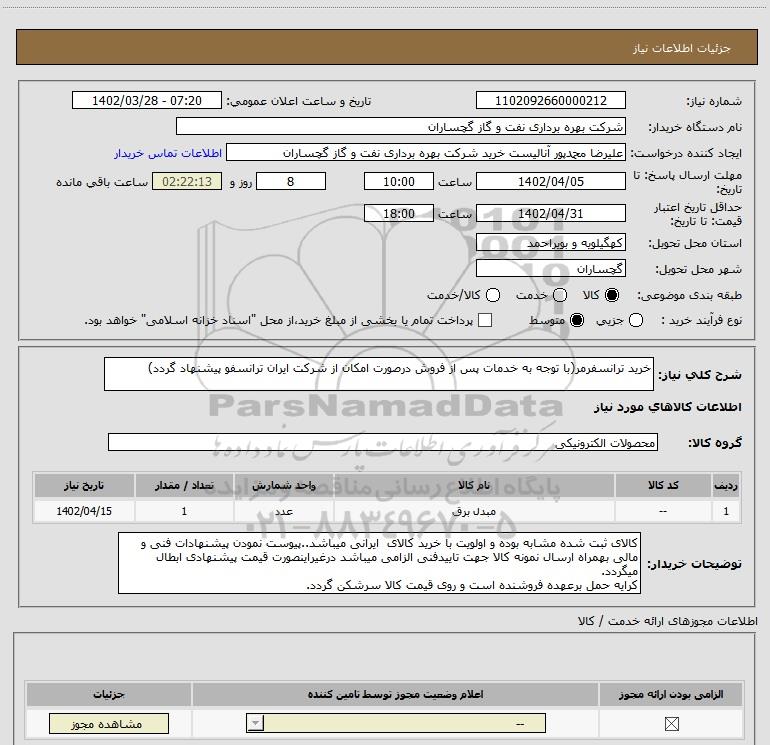770x745 pixels.
Task: Open the permit status dropdown arrow
Action: [255, 723]
